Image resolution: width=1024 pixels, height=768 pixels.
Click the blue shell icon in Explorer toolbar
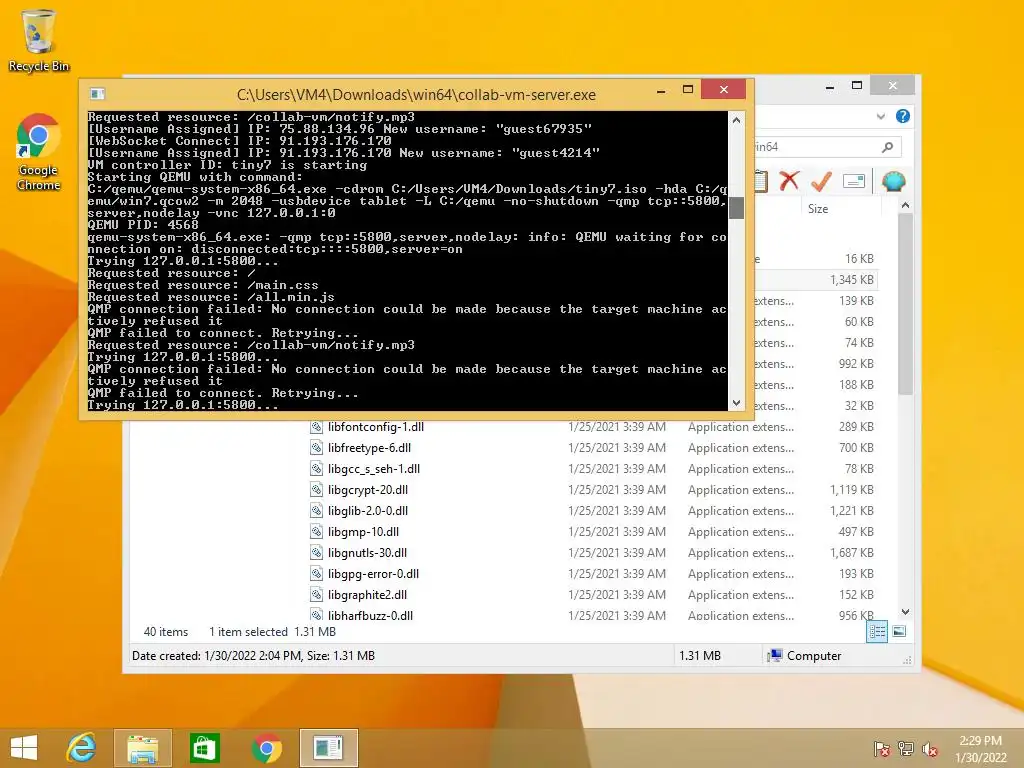(x=893, y=181)
